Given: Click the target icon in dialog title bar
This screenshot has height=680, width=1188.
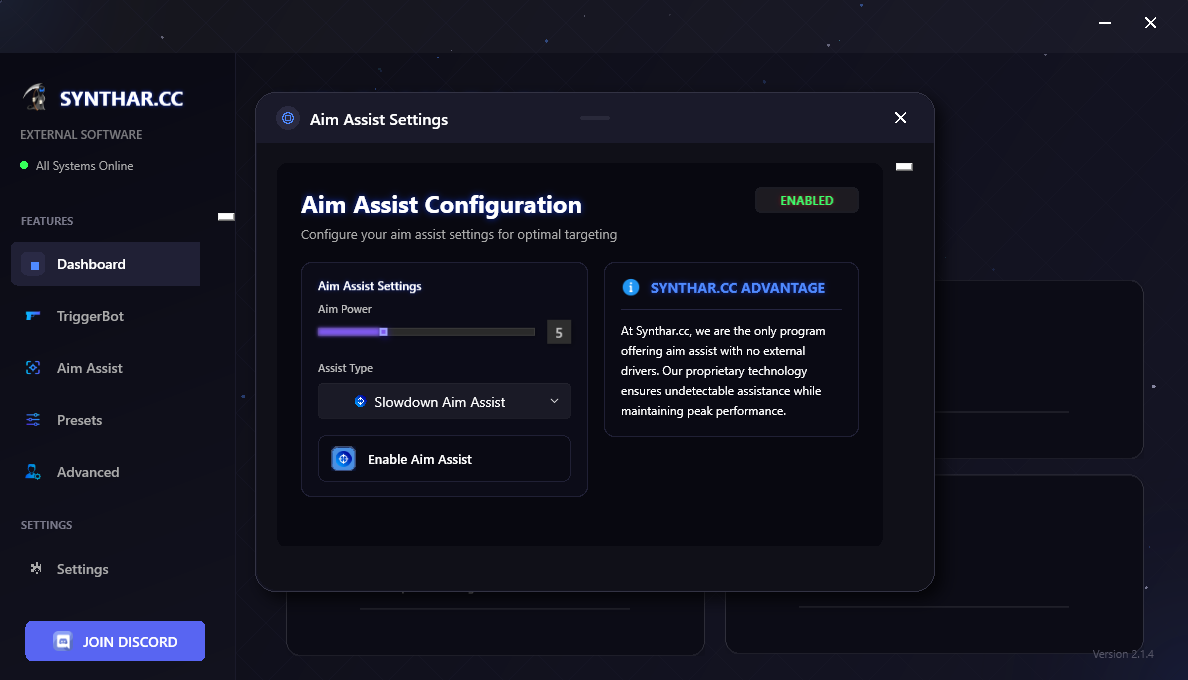Looking at the screenshot, I should point(288,118).
